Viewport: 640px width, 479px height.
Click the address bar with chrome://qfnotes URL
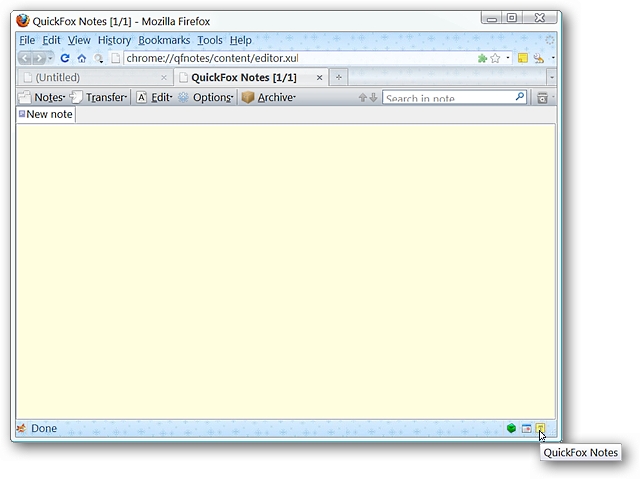point(300,58)
